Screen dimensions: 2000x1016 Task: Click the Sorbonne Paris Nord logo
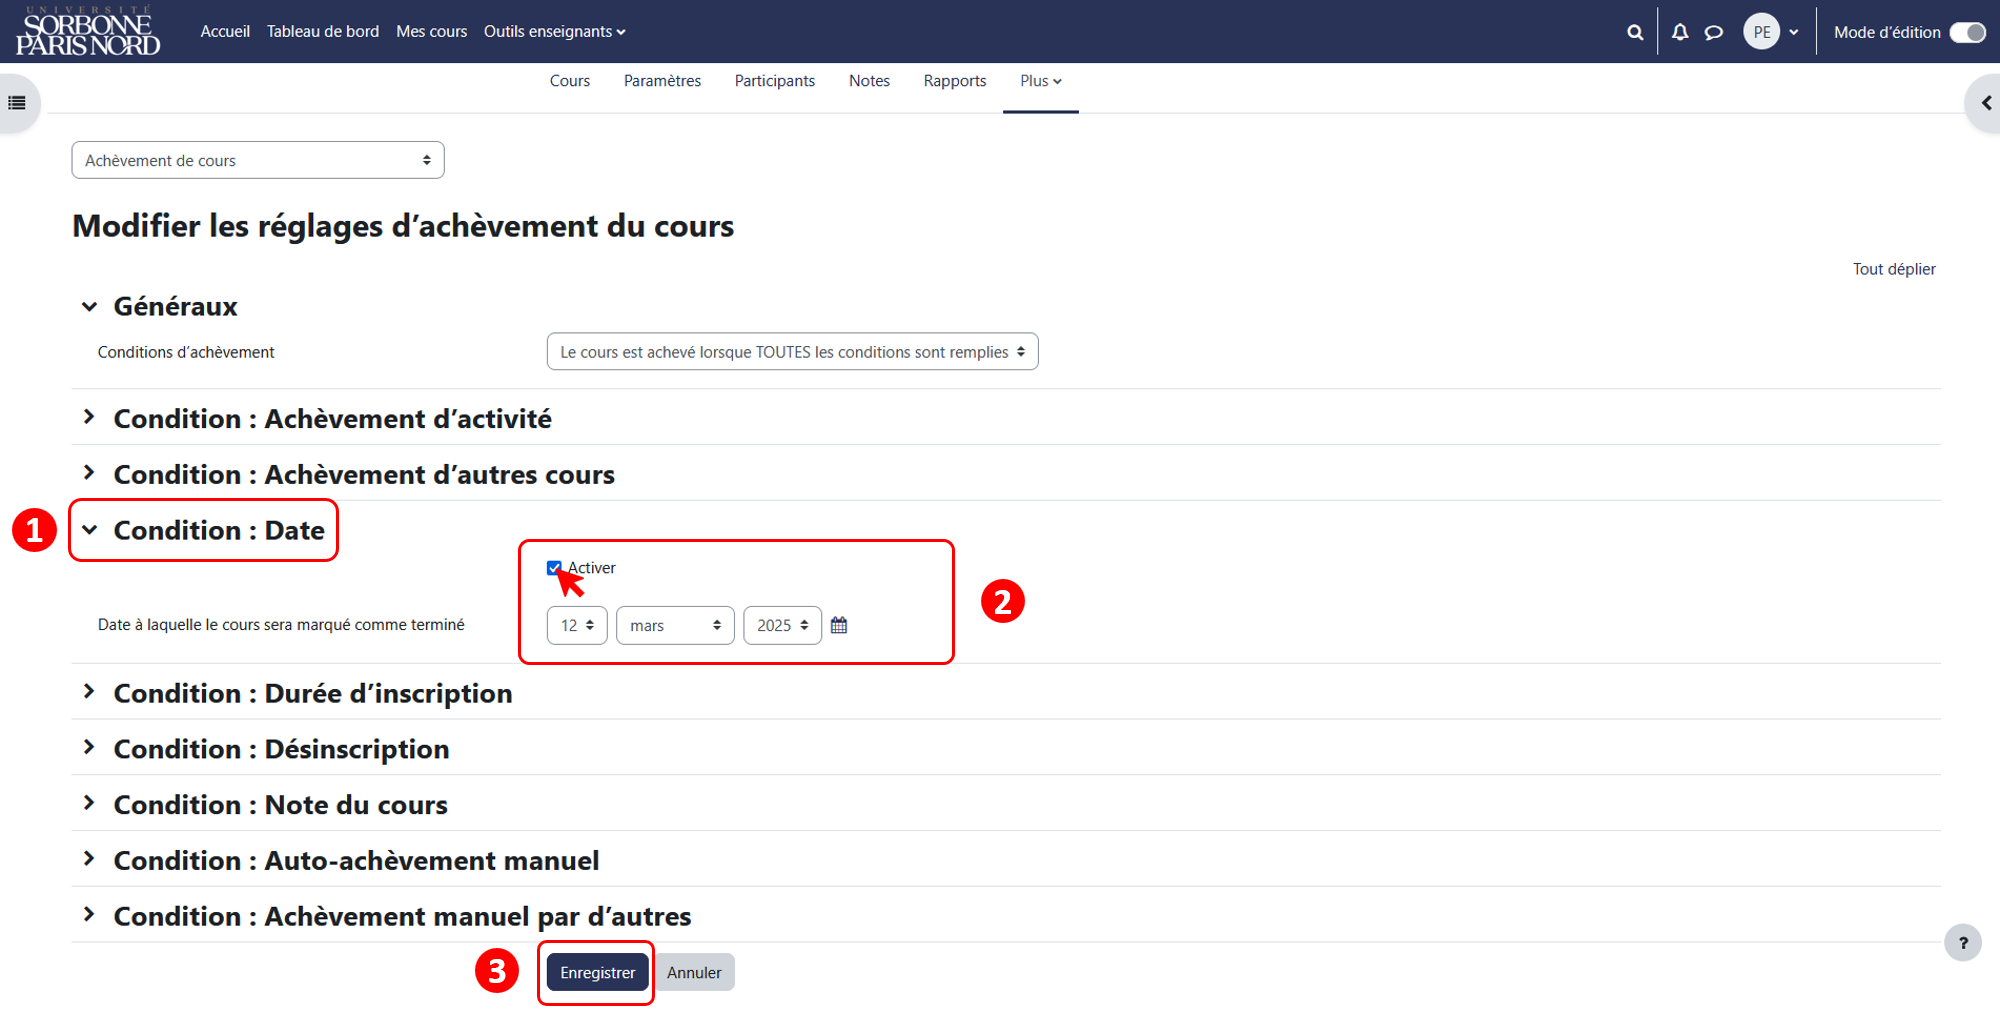(x=88, y=32)
